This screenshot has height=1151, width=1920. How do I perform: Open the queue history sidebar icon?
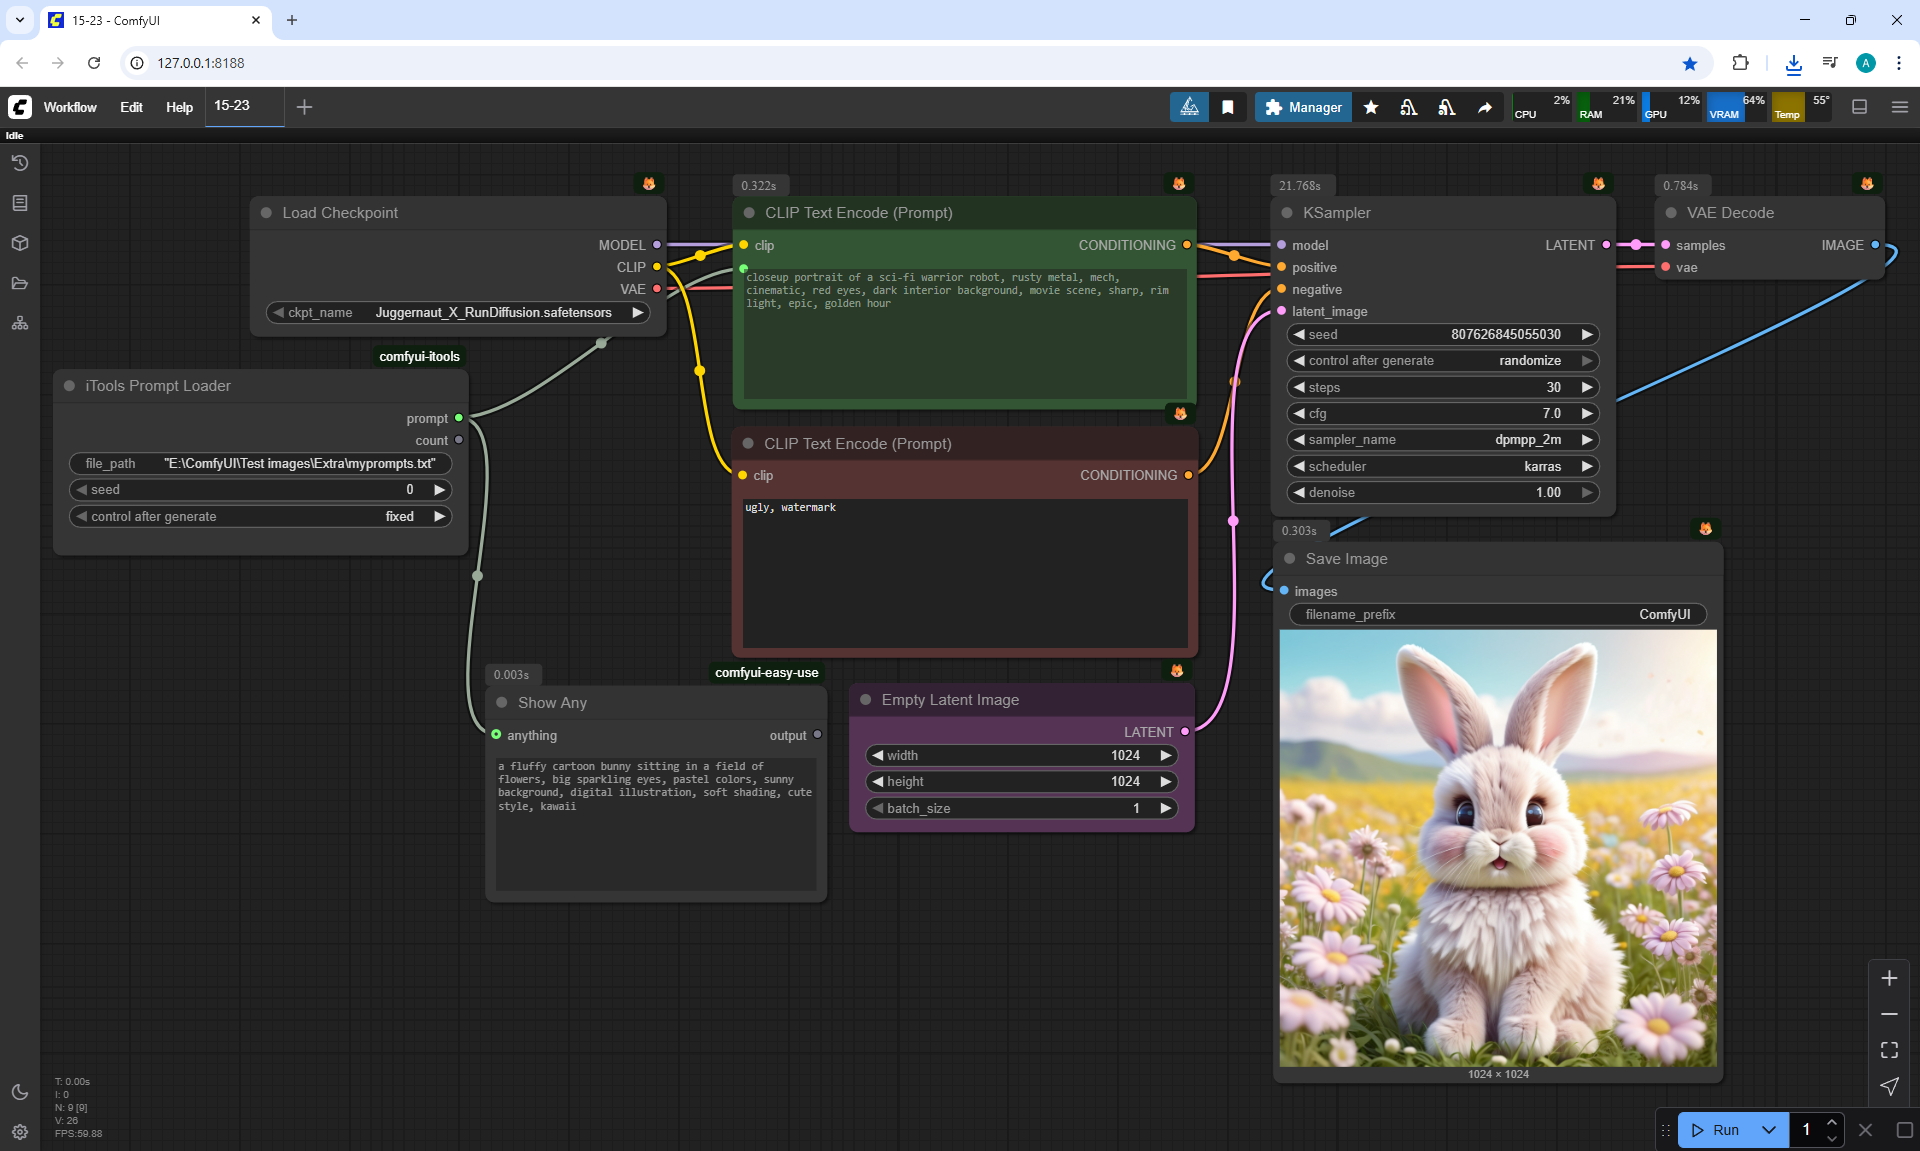pos(20,163)
